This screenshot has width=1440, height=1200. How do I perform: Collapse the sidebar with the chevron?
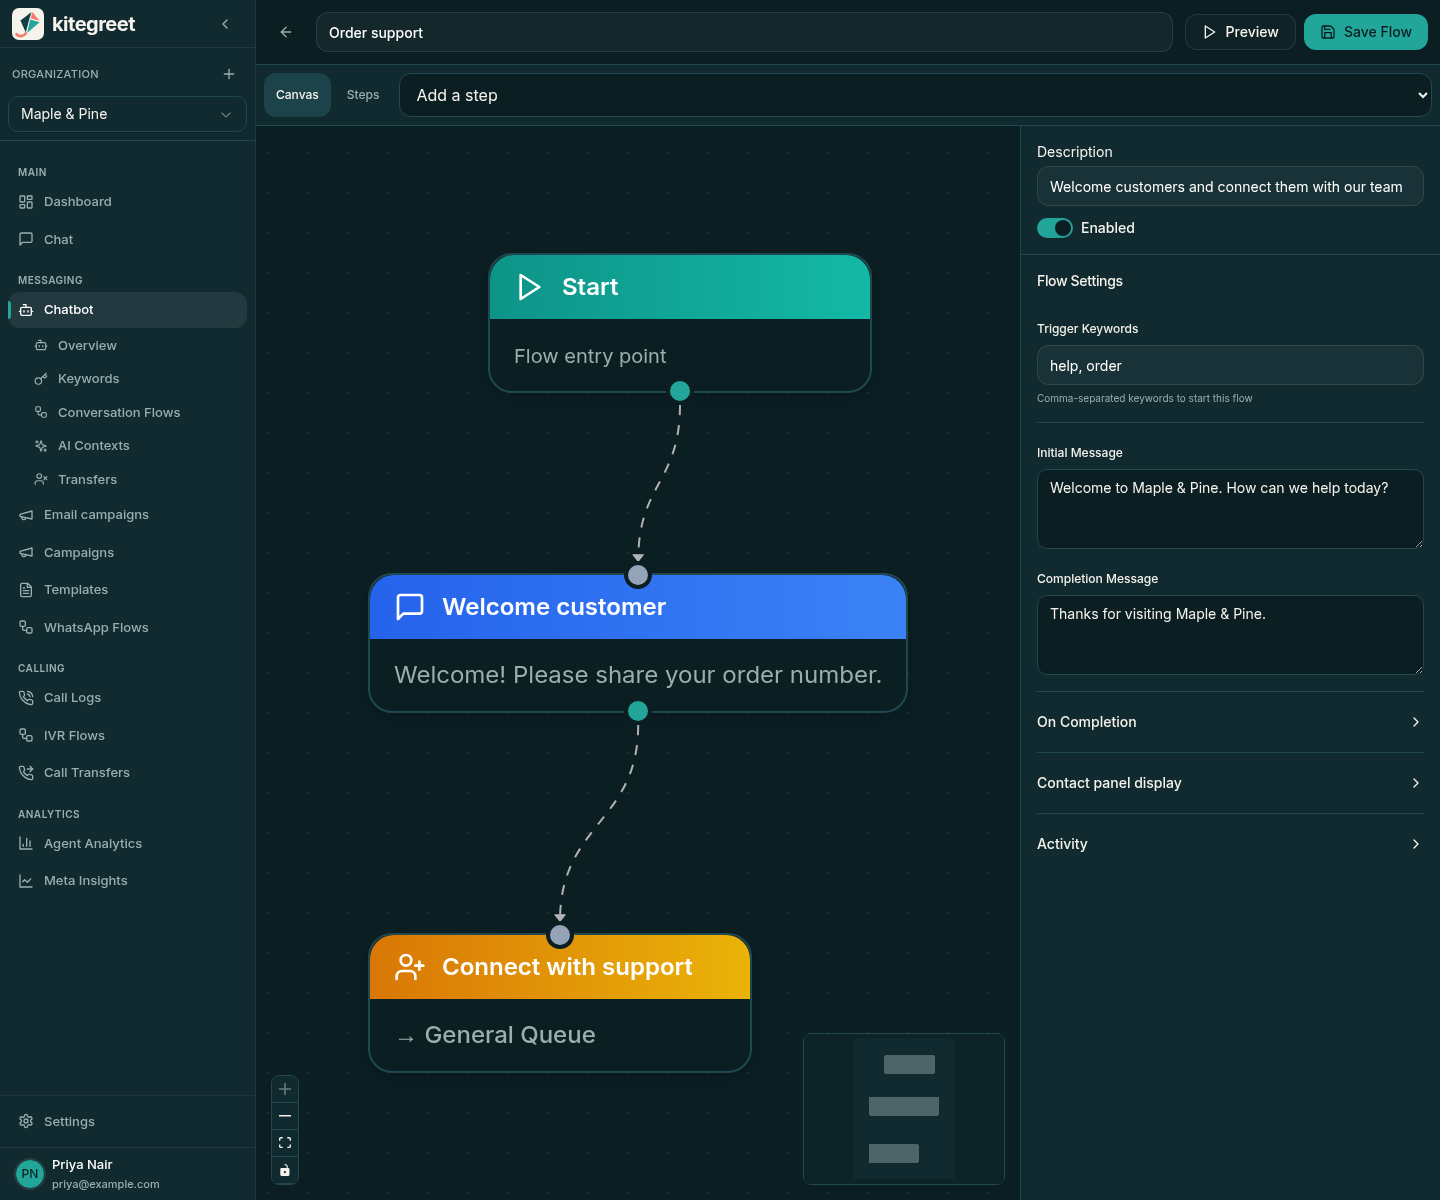pyautogui.click(x=225, y=24)
